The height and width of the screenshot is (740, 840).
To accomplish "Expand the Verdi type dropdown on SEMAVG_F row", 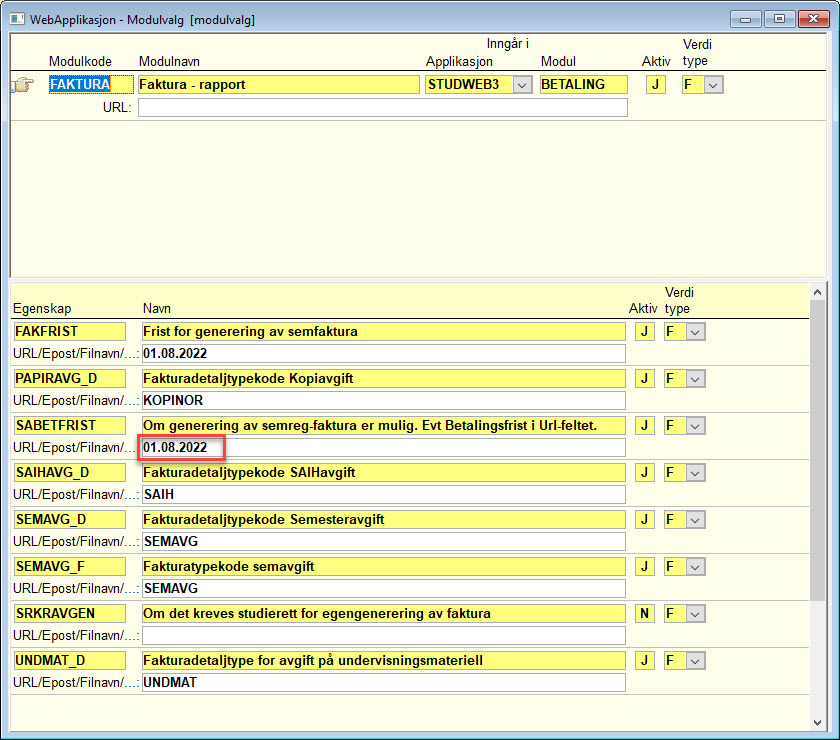I will pos(695,567).
